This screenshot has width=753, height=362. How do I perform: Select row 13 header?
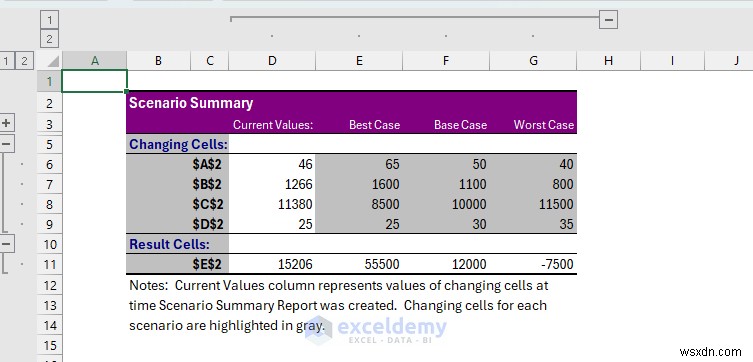click(x=50, y=305)
